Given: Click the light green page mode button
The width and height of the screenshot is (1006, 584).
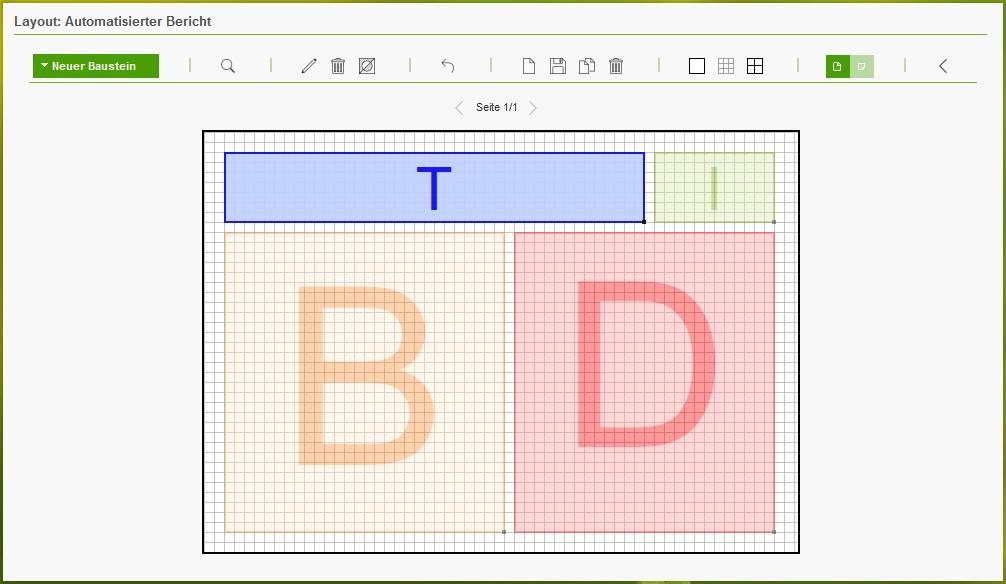Looking at the screenshot, I should click(x=862, y=65).
